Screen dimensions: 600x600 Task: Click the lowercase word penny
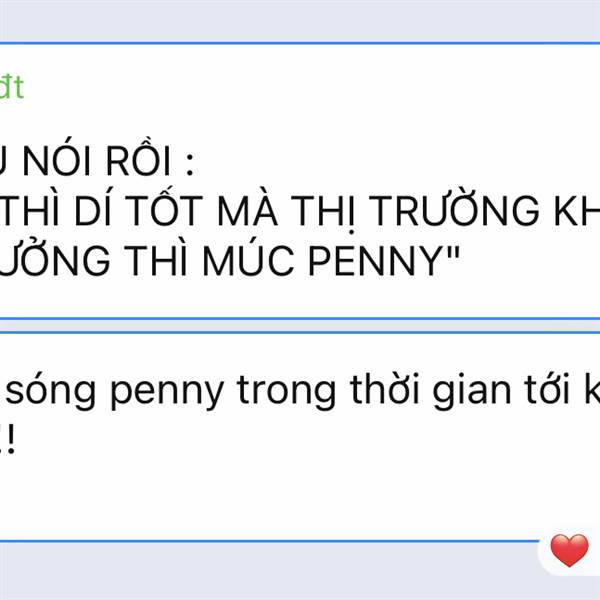click(x=166, y=393)
